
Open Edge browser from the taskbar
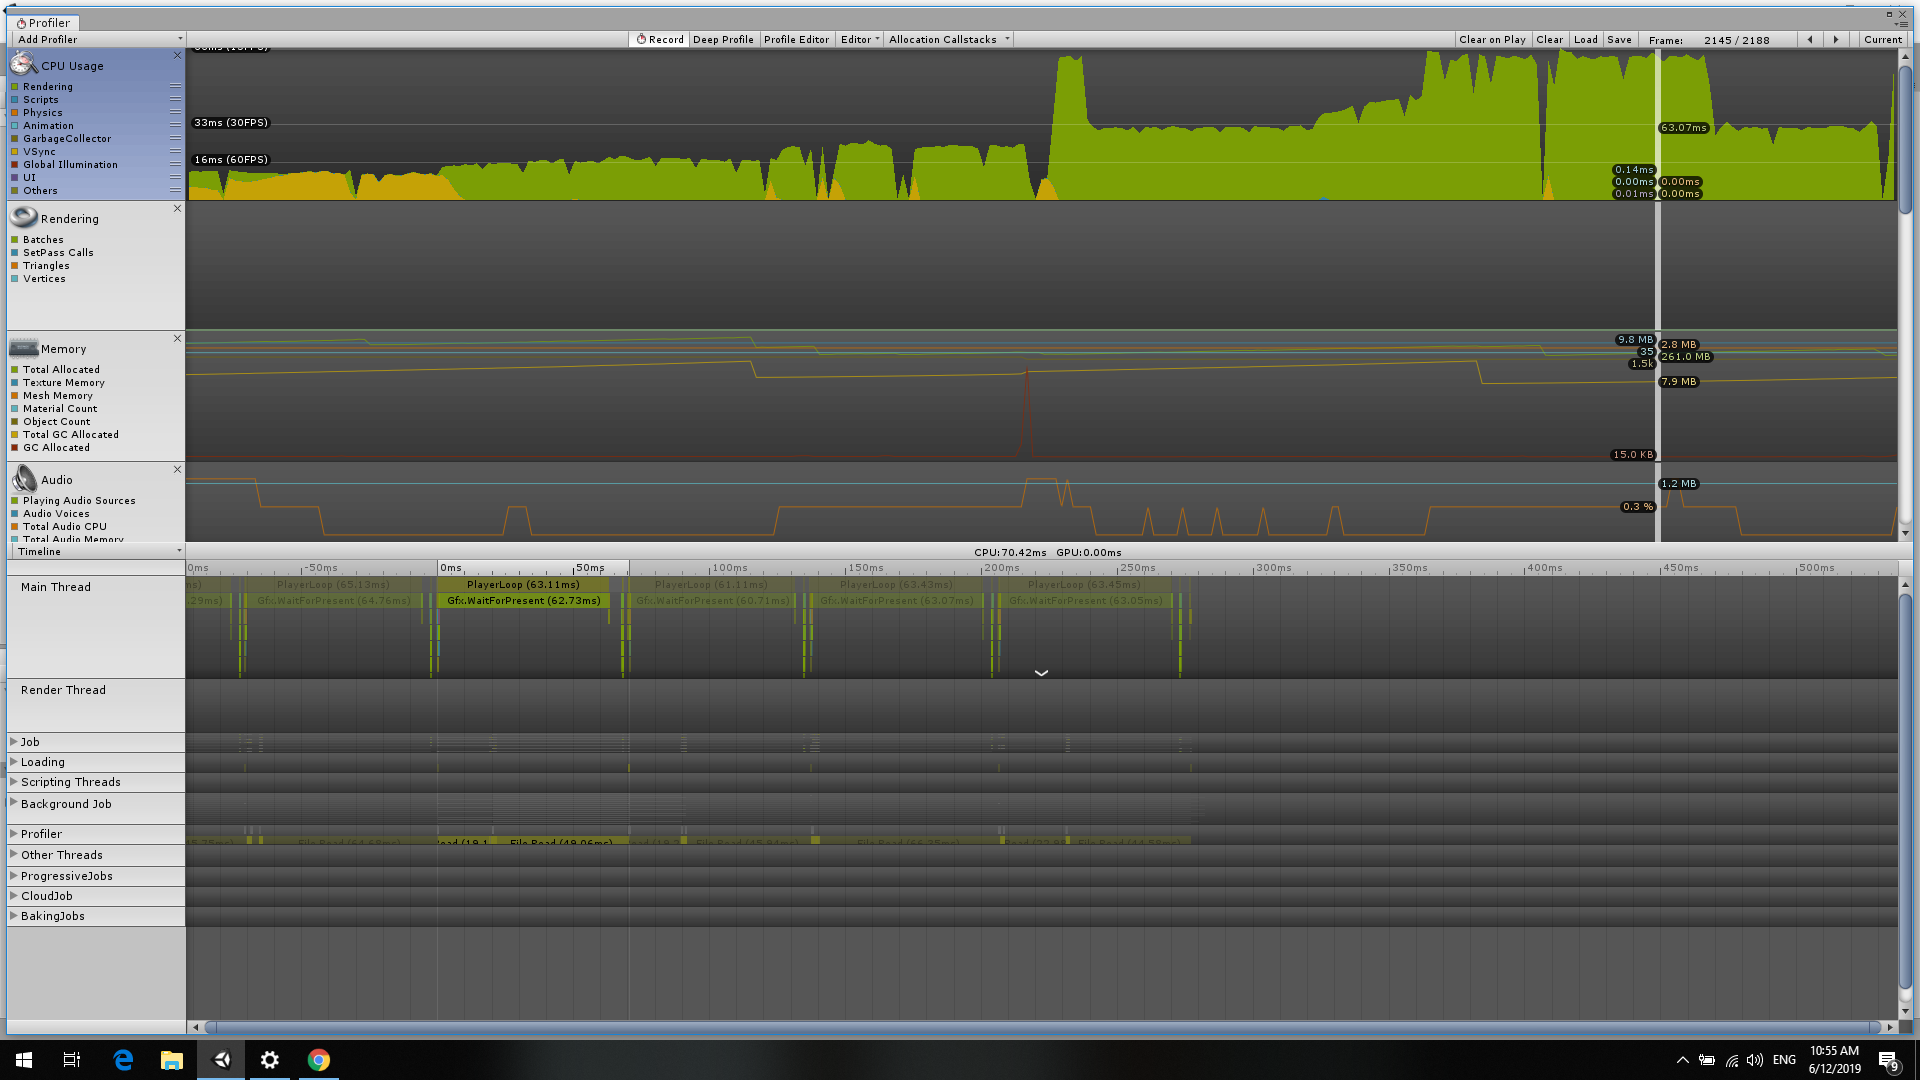coord(123,1060)
